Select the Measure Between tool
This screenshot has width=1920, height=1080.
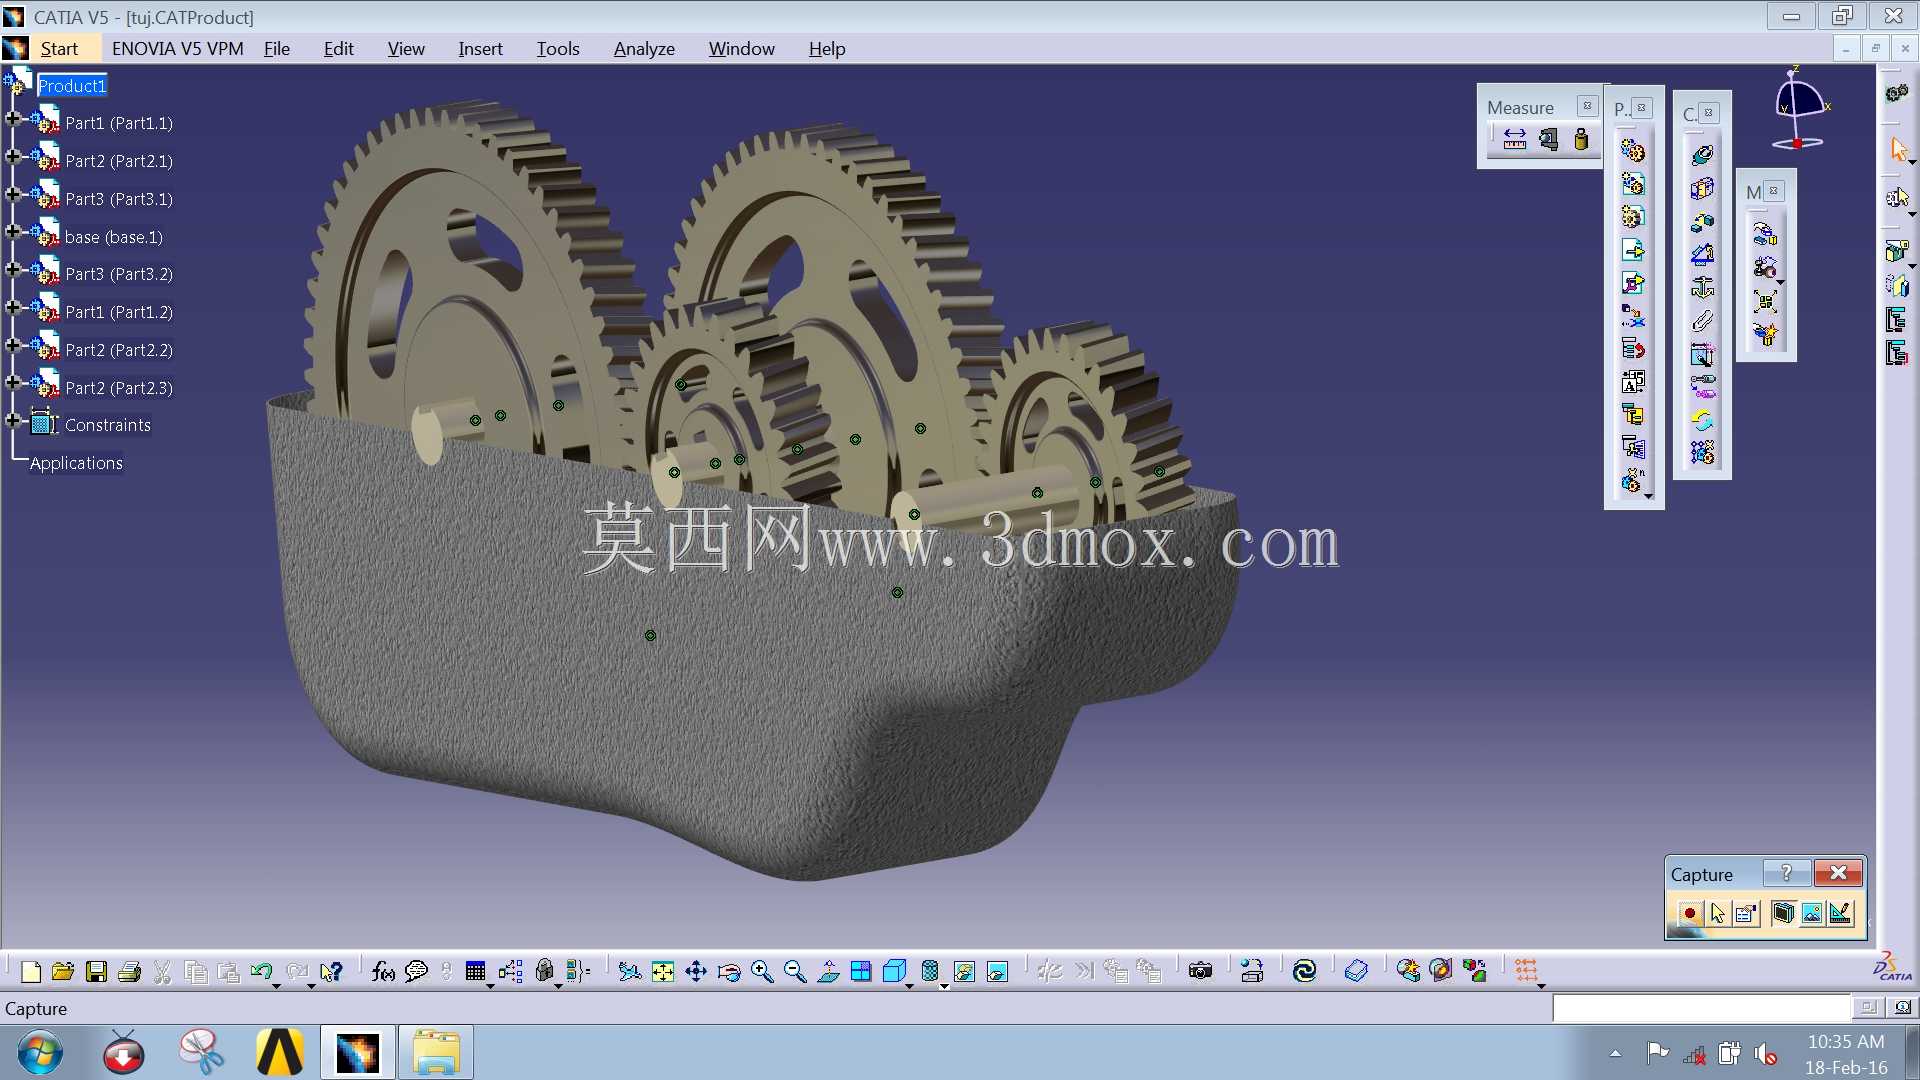(1515, 139)
